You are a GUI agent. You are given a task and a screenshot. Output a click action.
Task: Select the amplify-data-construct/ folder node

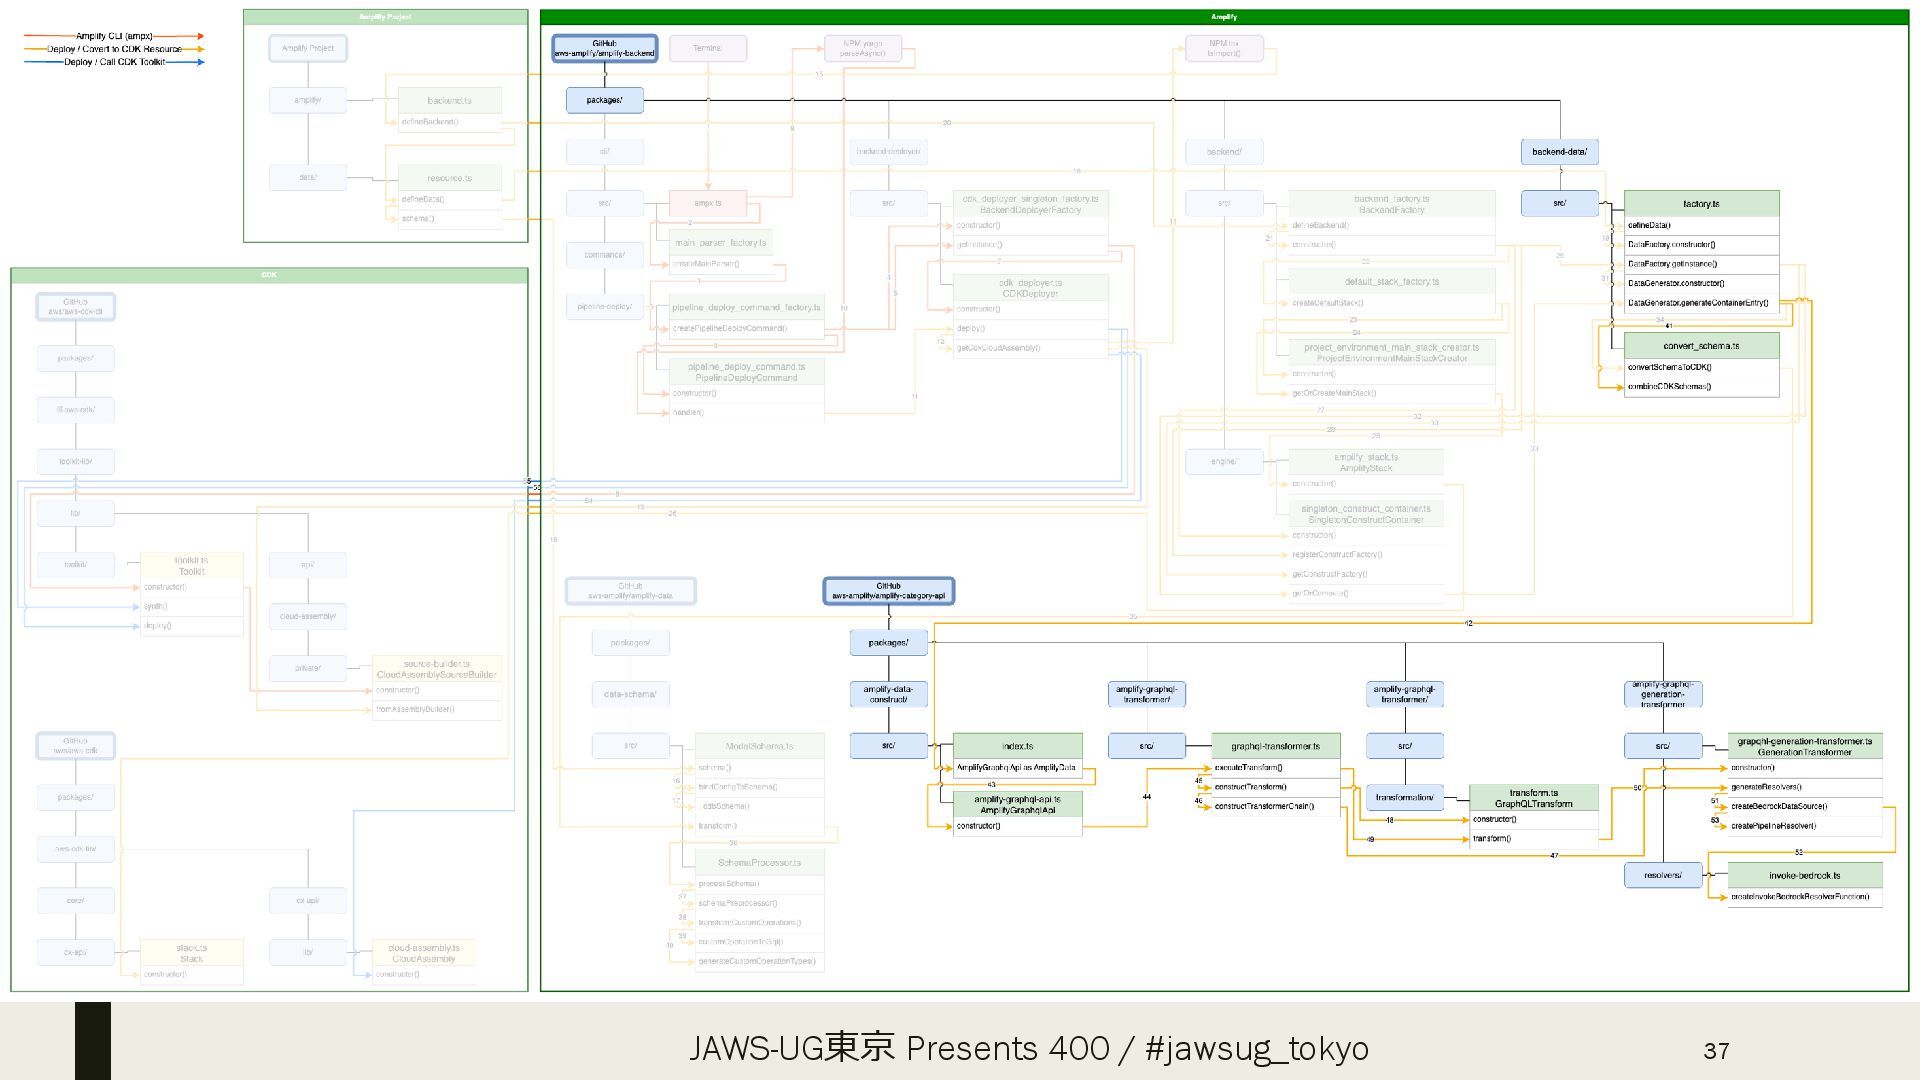click(x=888, y=694)
